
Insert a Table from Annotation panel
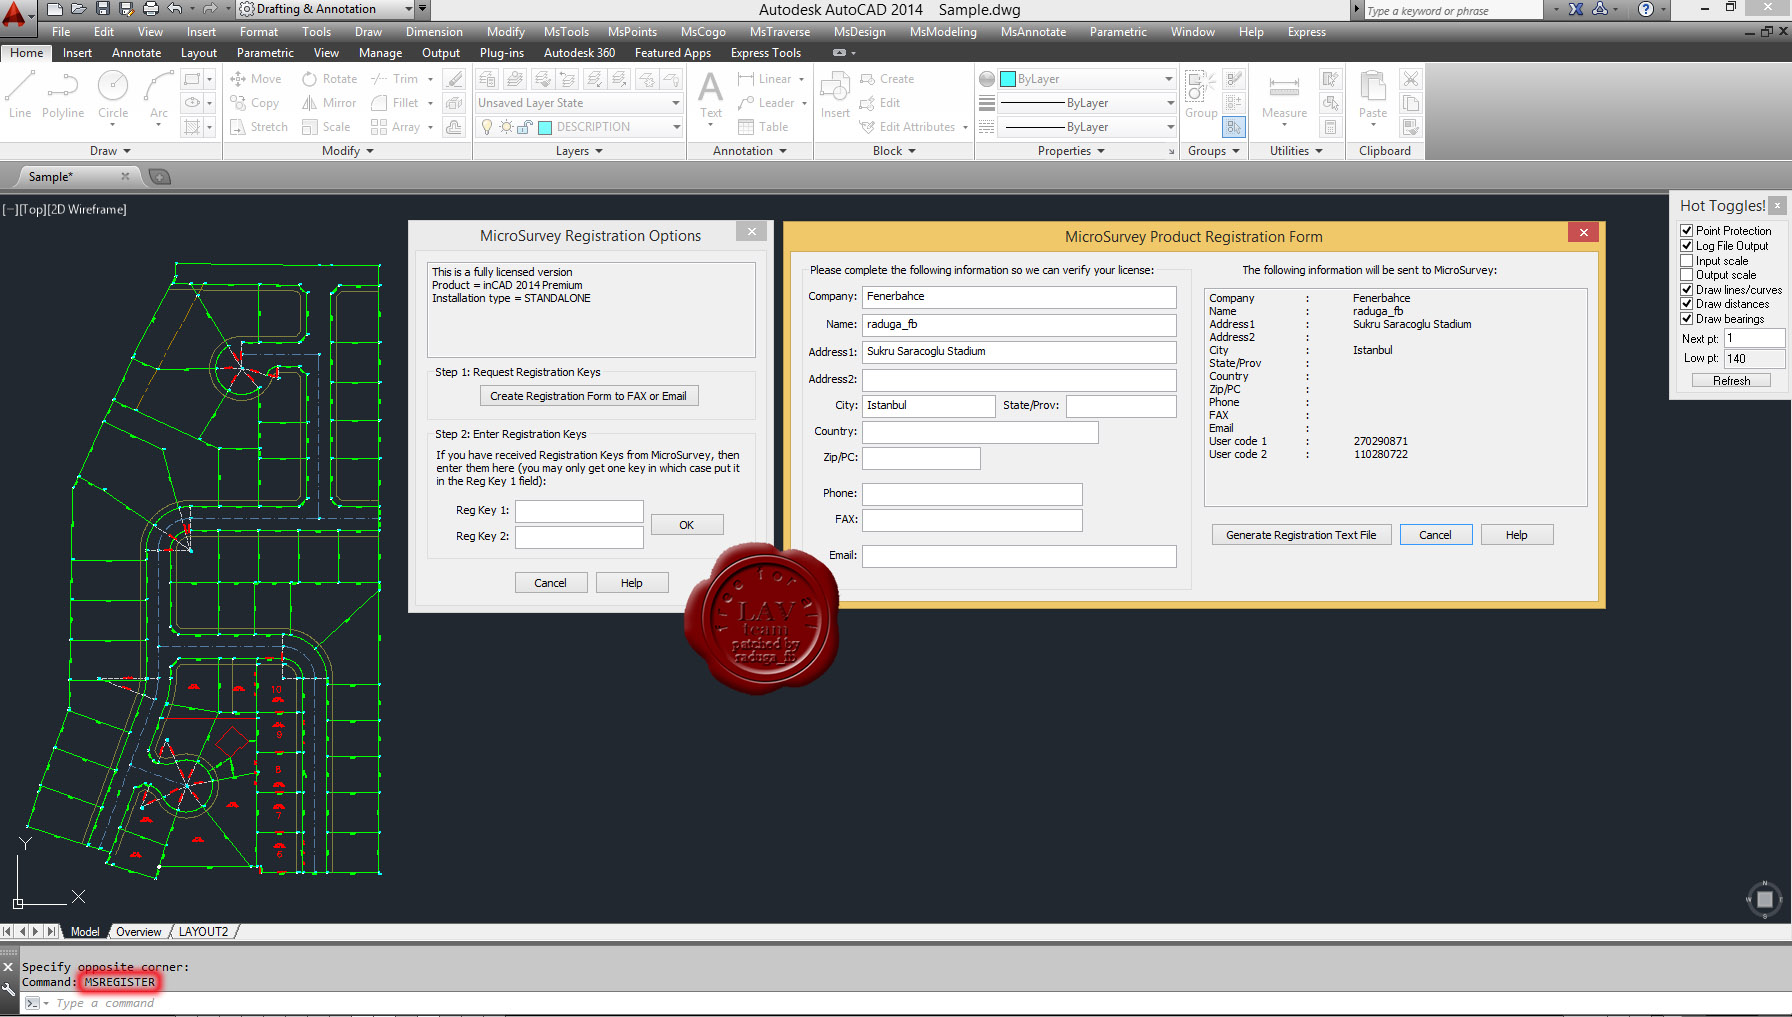click(x=763, y=127)
